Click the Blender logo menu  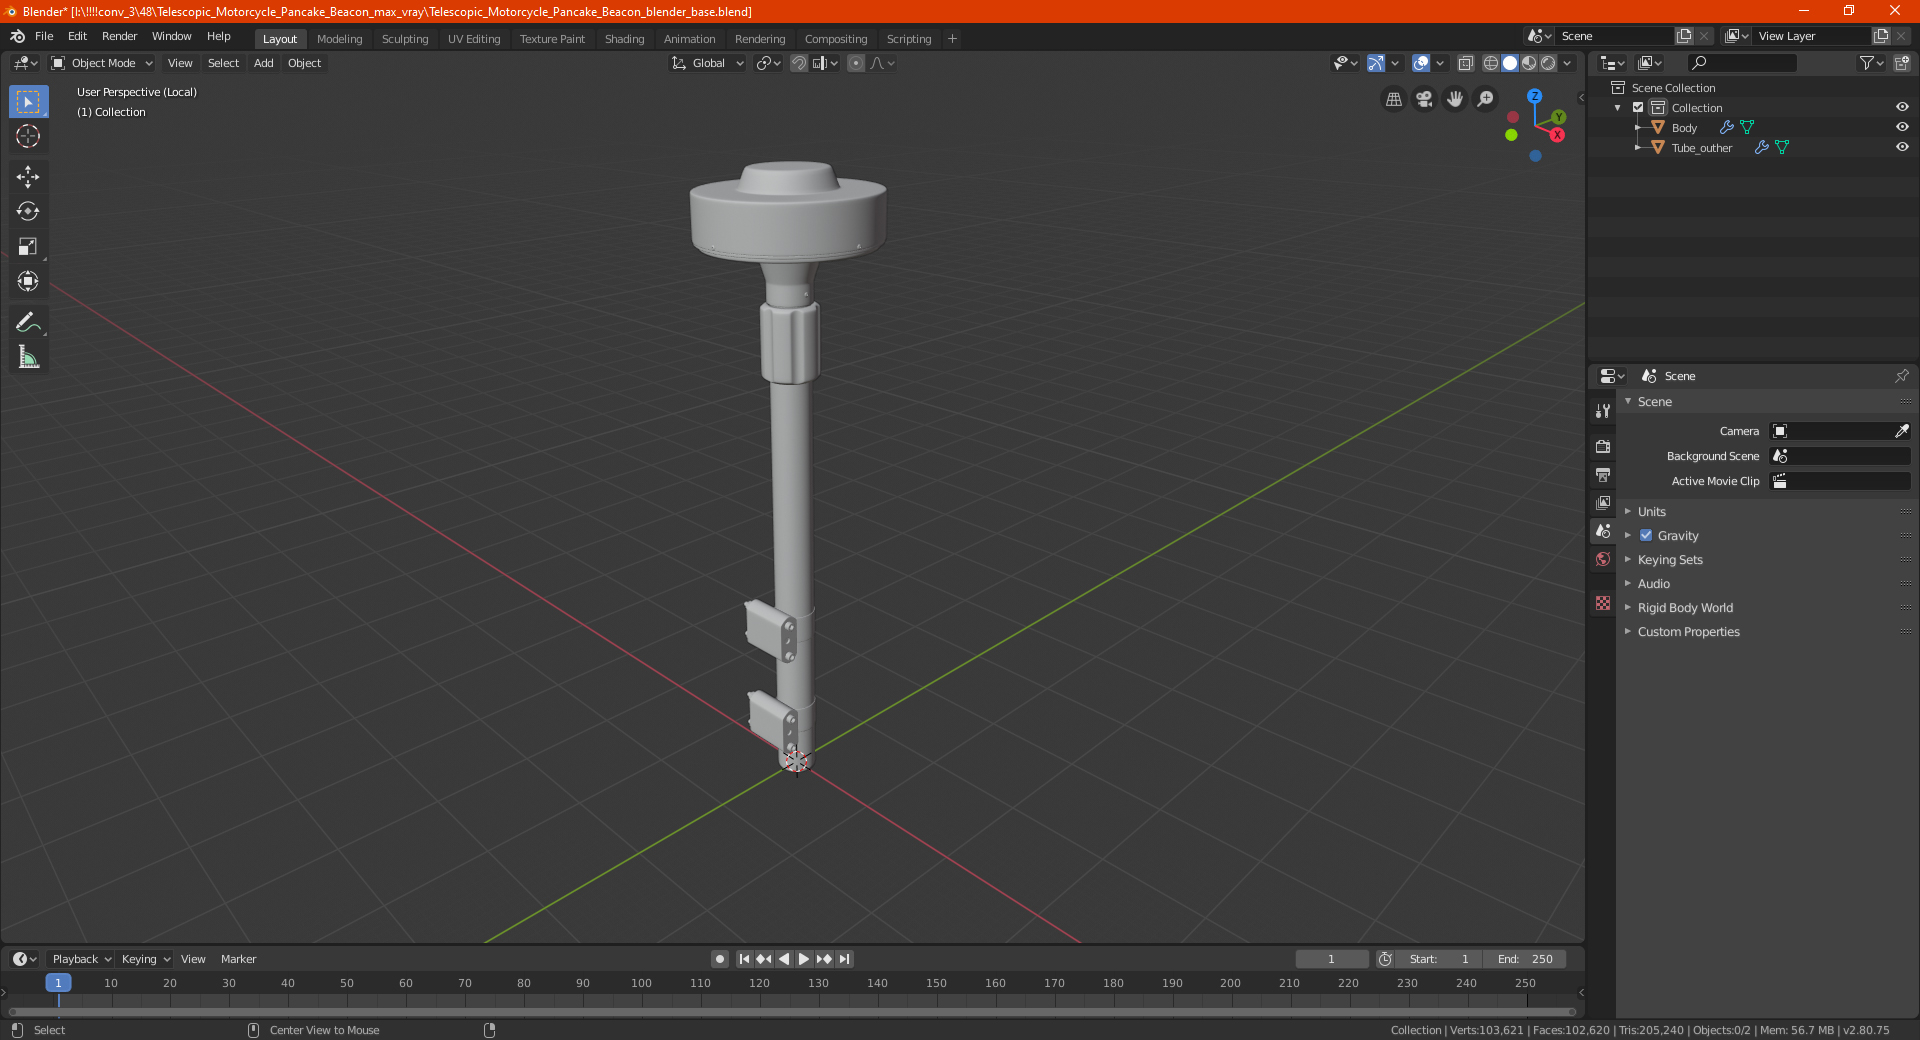coord(17,36)
